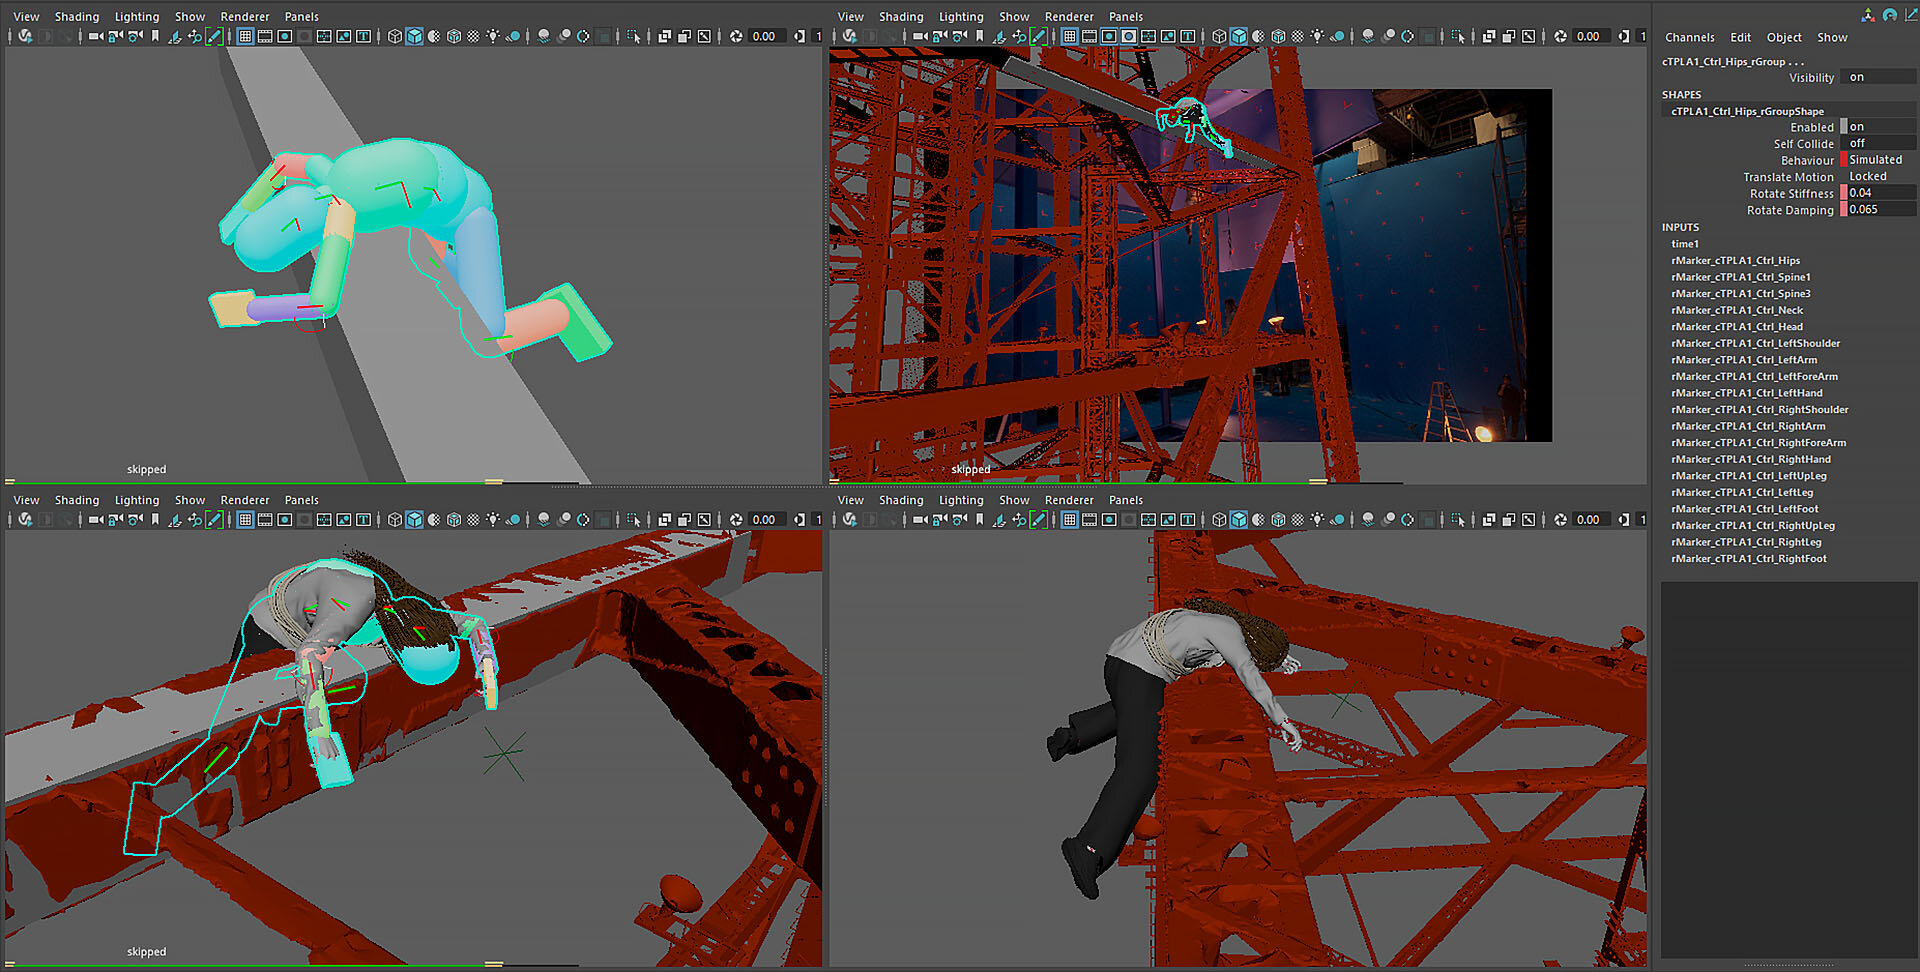Click the red Rotate Stiffness color indicator

coord(1844,193)
